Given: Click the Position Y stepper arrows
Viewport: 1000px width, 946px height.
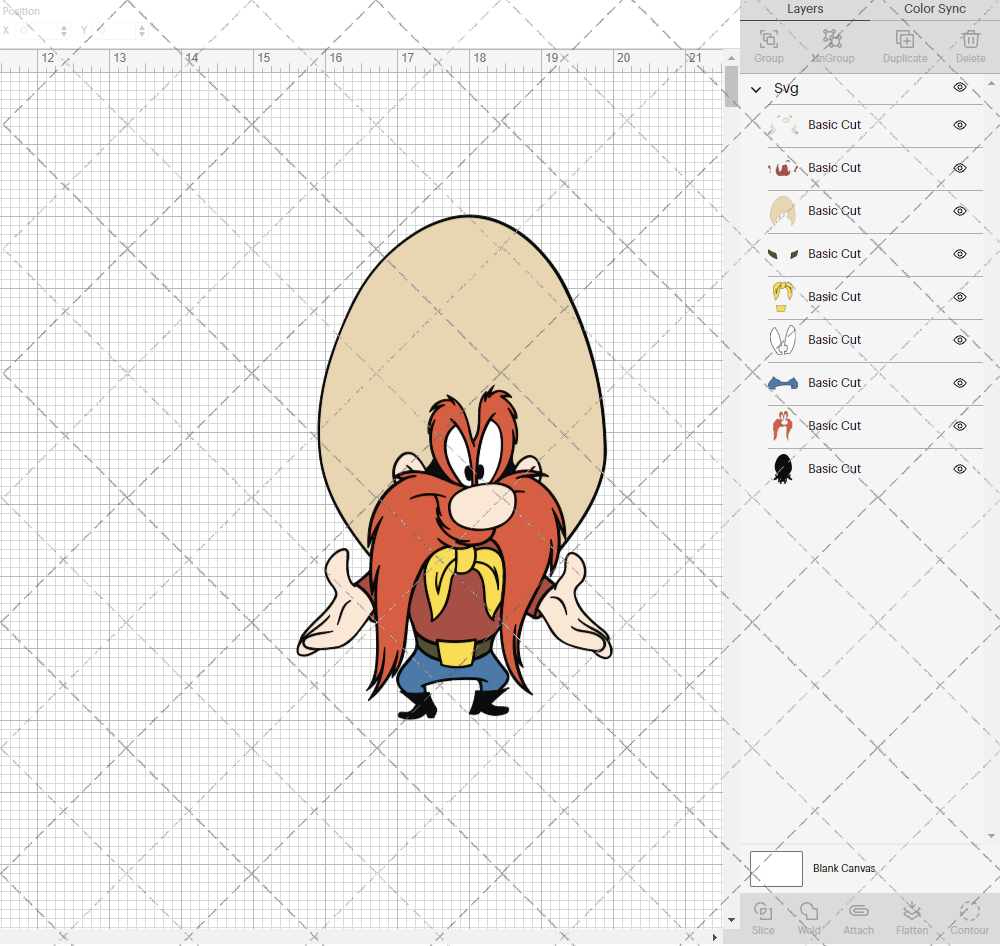Looking at the screenshot, I should coord(142,30).
